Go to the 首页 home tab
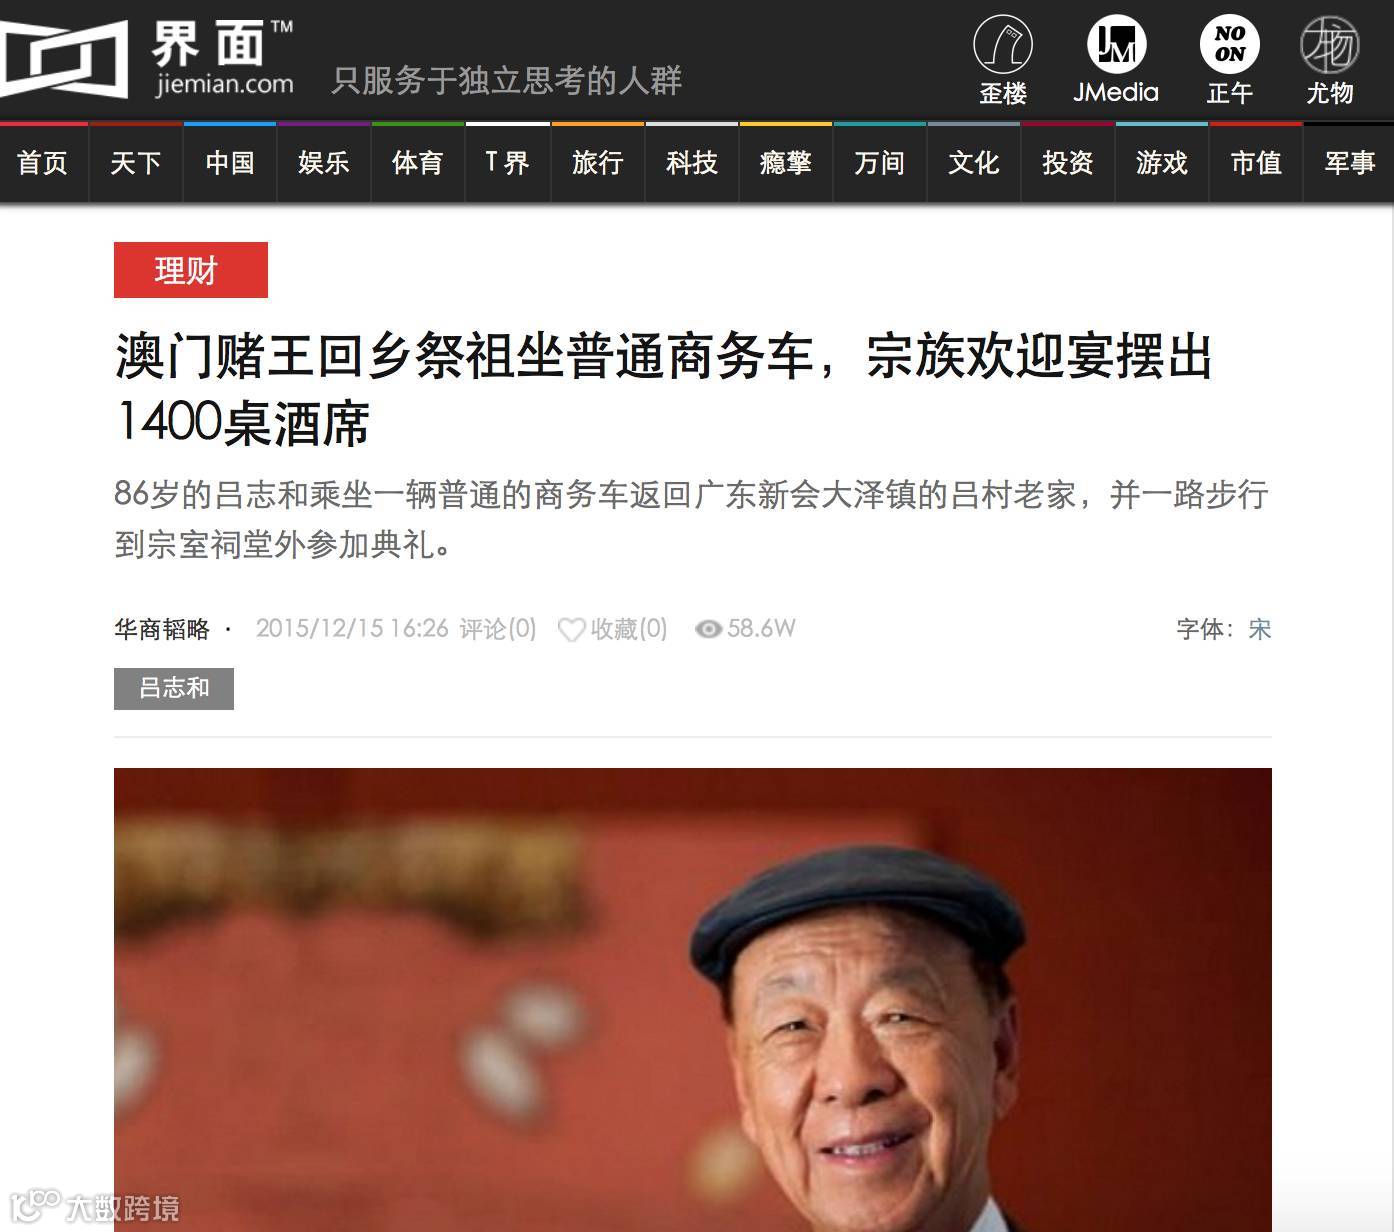The height and width of the screenshot is (1232, 1394). pyautogui.click(x=42, y=162)
